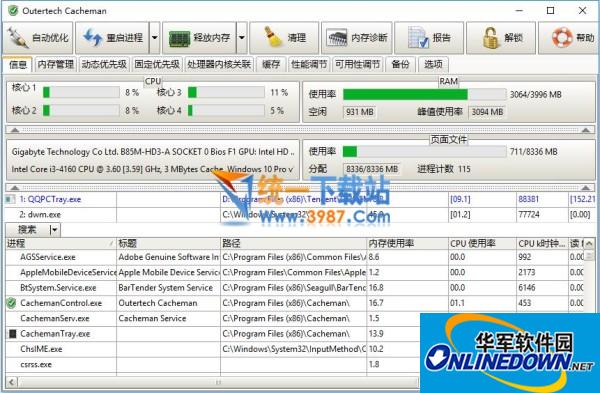Select the 2: dwm.exe top process row
This screenshot has width=600, height=393.
pos(300,214)
